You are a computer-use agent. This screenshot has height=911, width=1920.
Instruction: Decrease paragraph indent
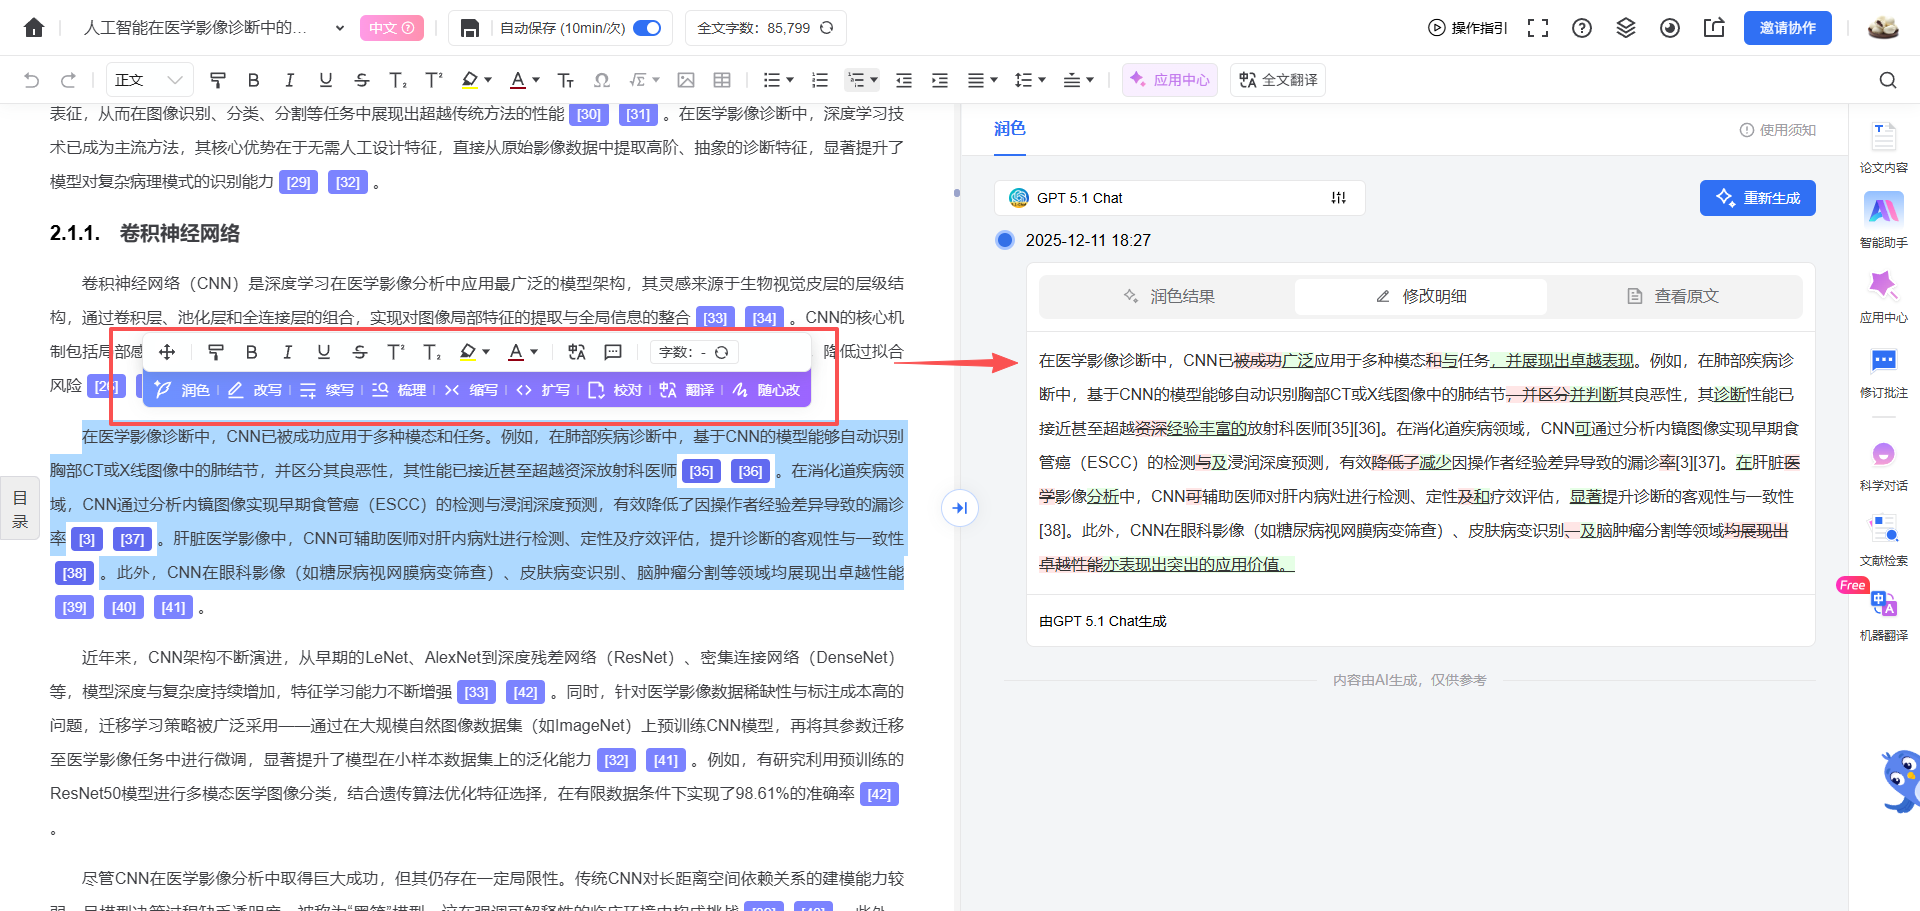904,80
